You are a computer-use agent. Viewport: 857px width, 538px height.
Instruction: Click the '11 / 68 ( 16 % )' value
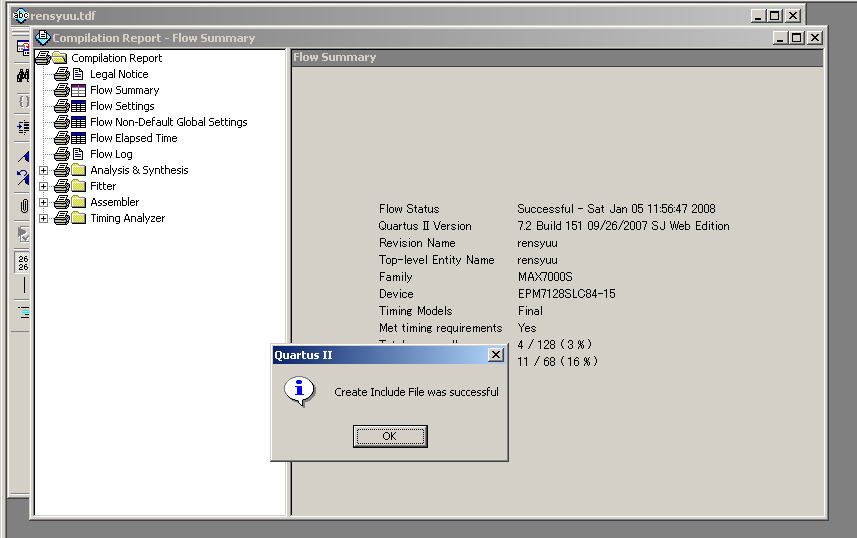(557, 361)
